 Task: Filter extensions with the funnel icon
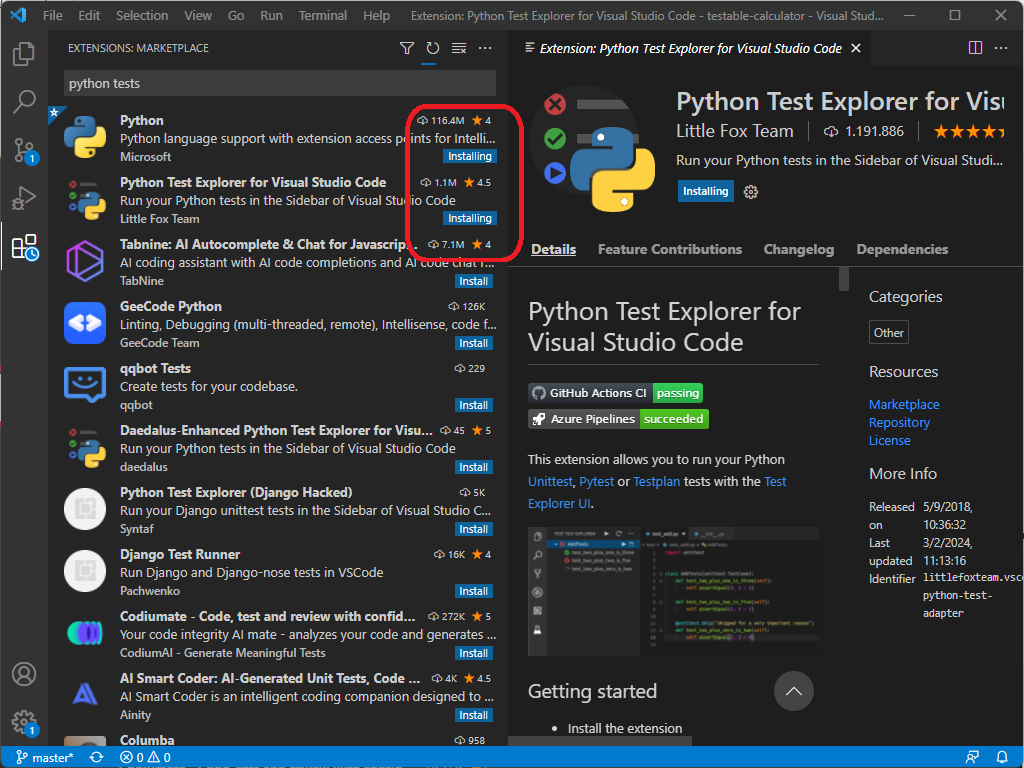pyautogui.click(x=407, y=48)
